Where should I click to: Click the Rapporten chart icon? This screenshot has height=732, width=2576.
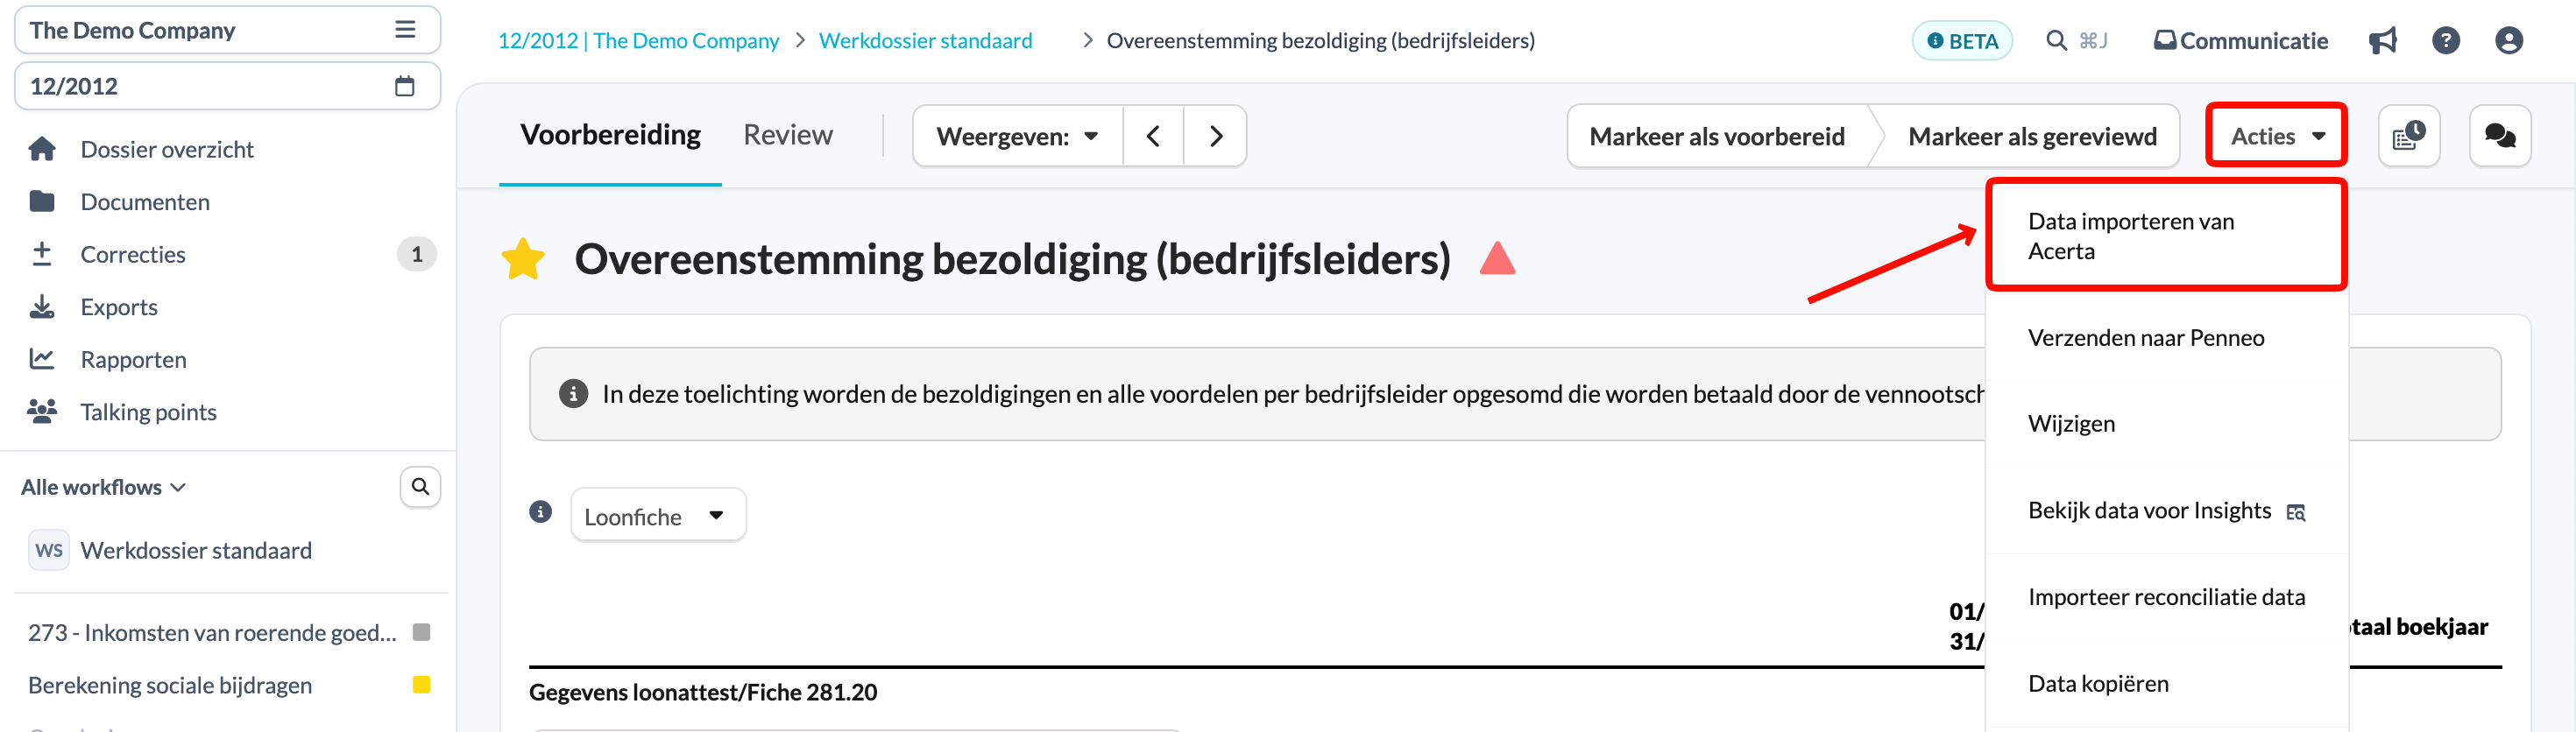[x=42, y=359]
